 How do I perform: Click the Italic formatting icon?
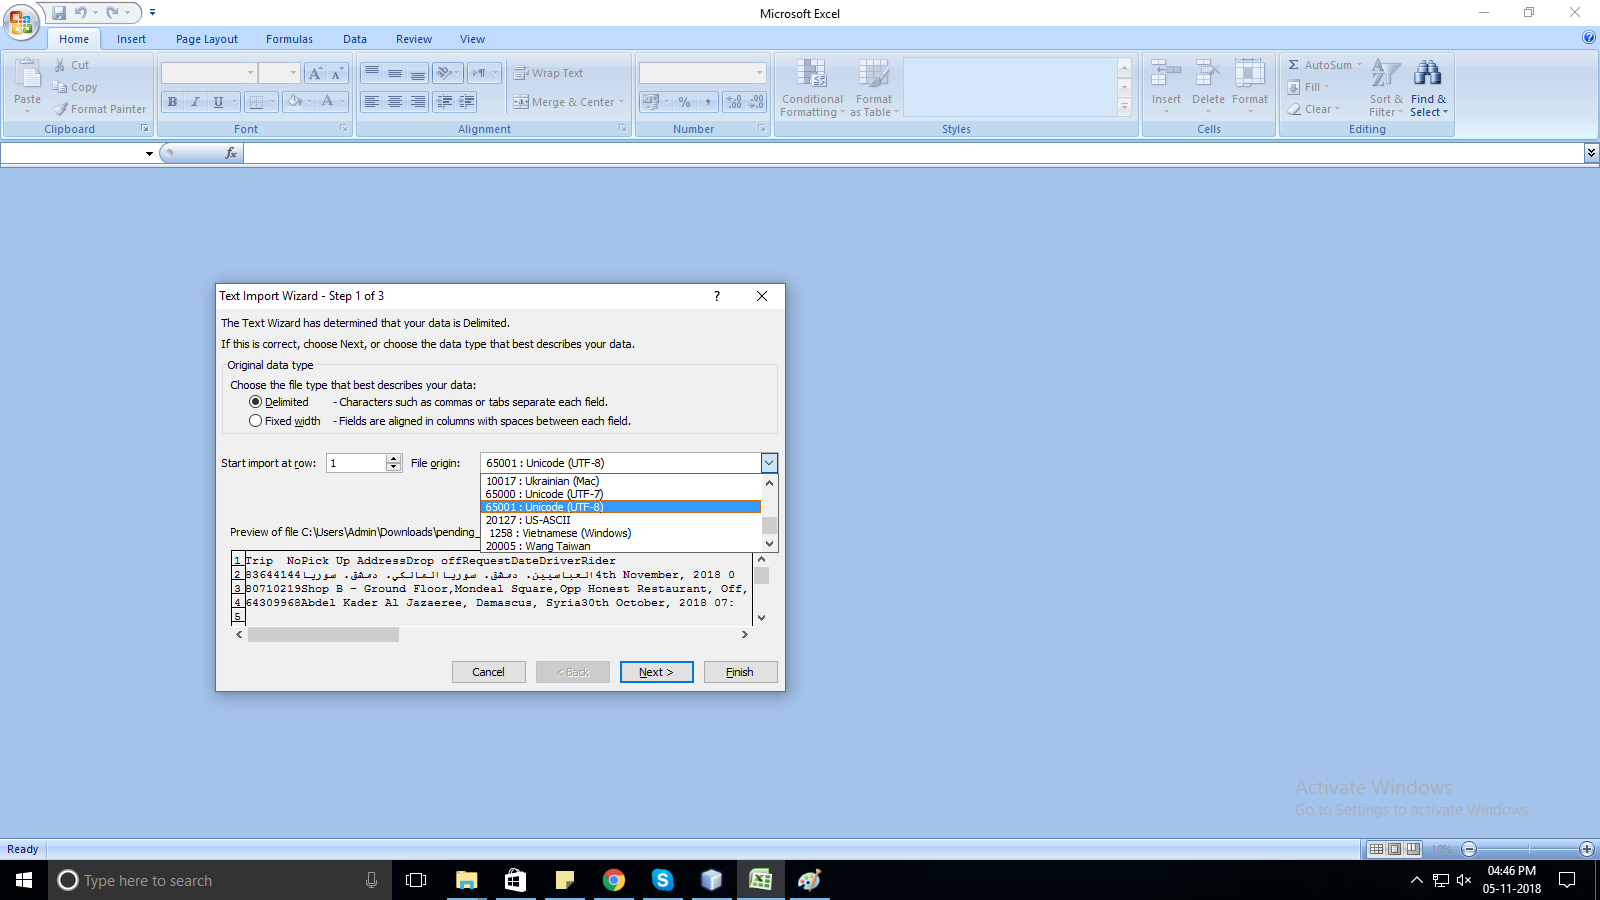pos(195,102)
